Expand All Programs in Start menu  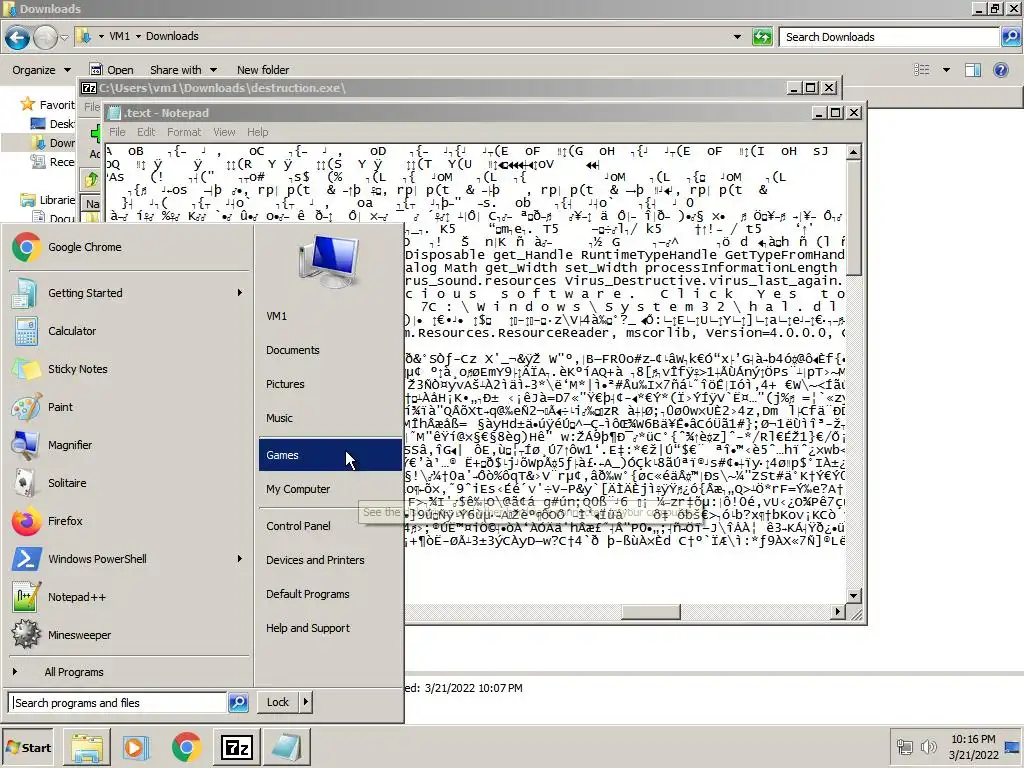(x=74, y=672)
